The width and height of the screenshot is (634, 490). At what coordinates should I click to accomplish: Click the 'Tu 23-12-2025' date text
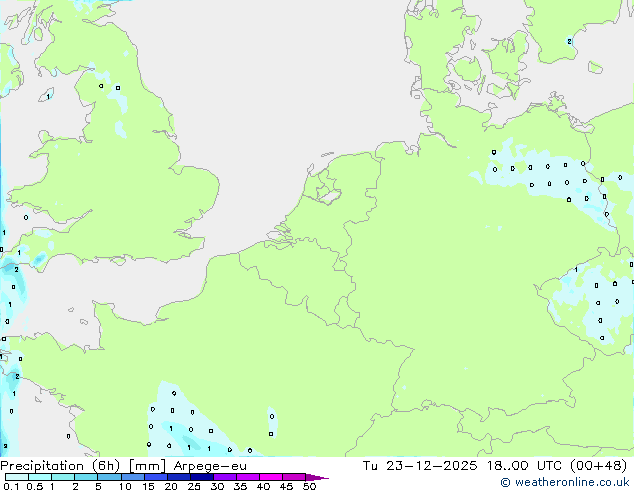click(420, 466)
